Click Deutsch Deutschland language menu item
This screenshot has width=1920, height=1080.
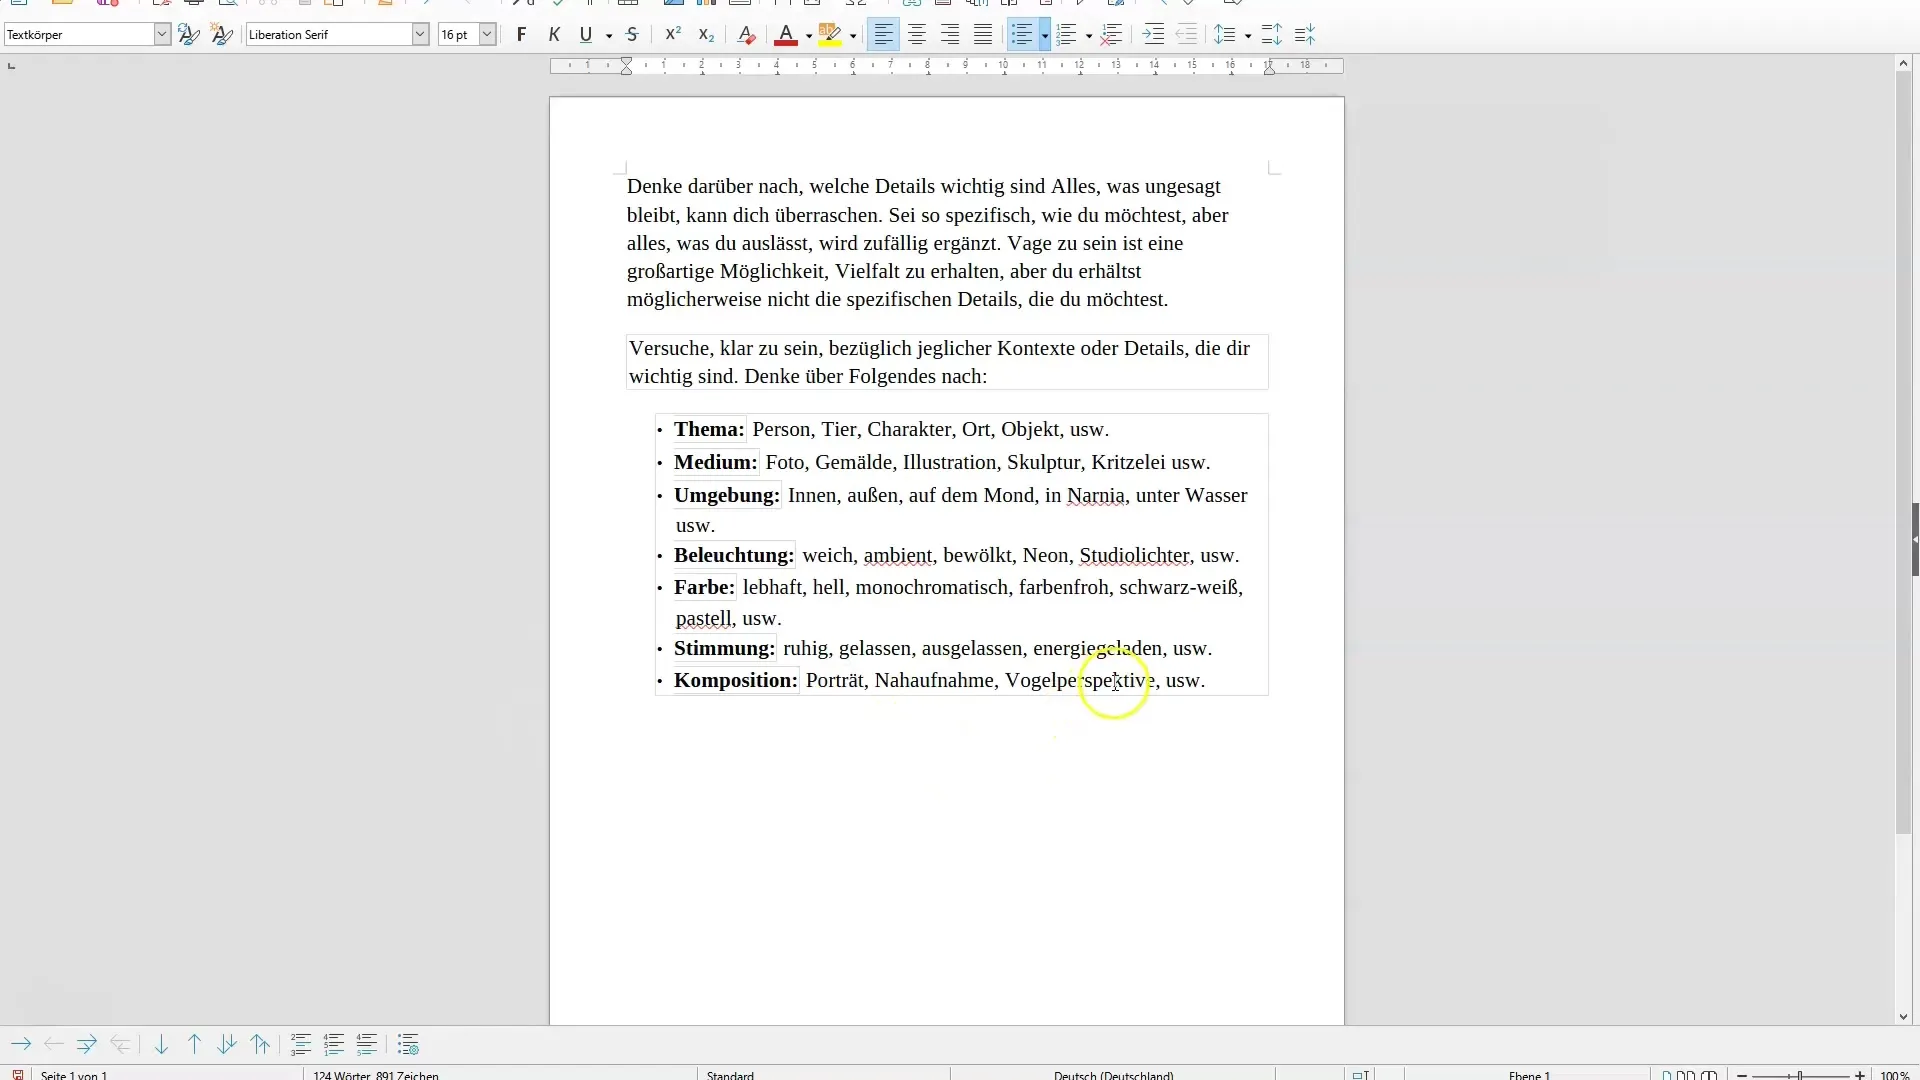tap(1113, 1075)
